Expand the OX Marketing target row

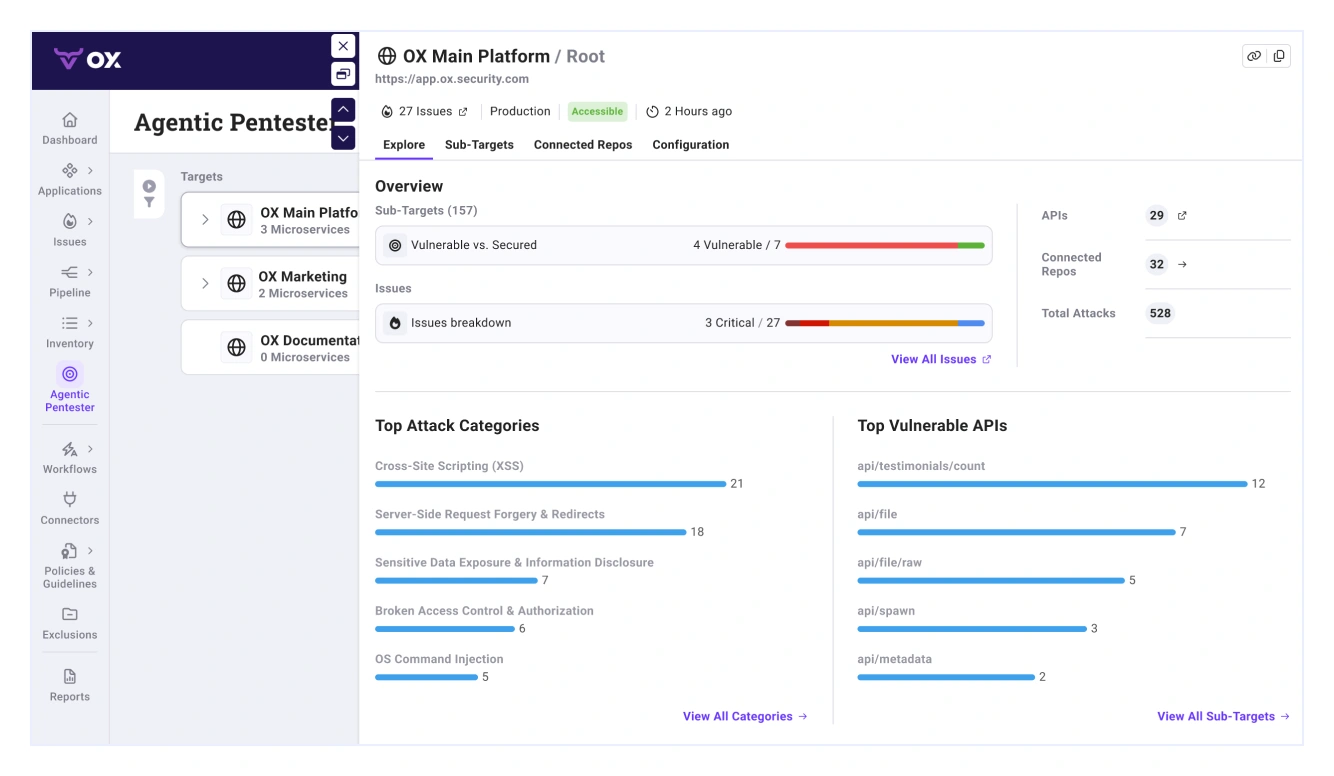pyautogui.click(x=205, y=284)
